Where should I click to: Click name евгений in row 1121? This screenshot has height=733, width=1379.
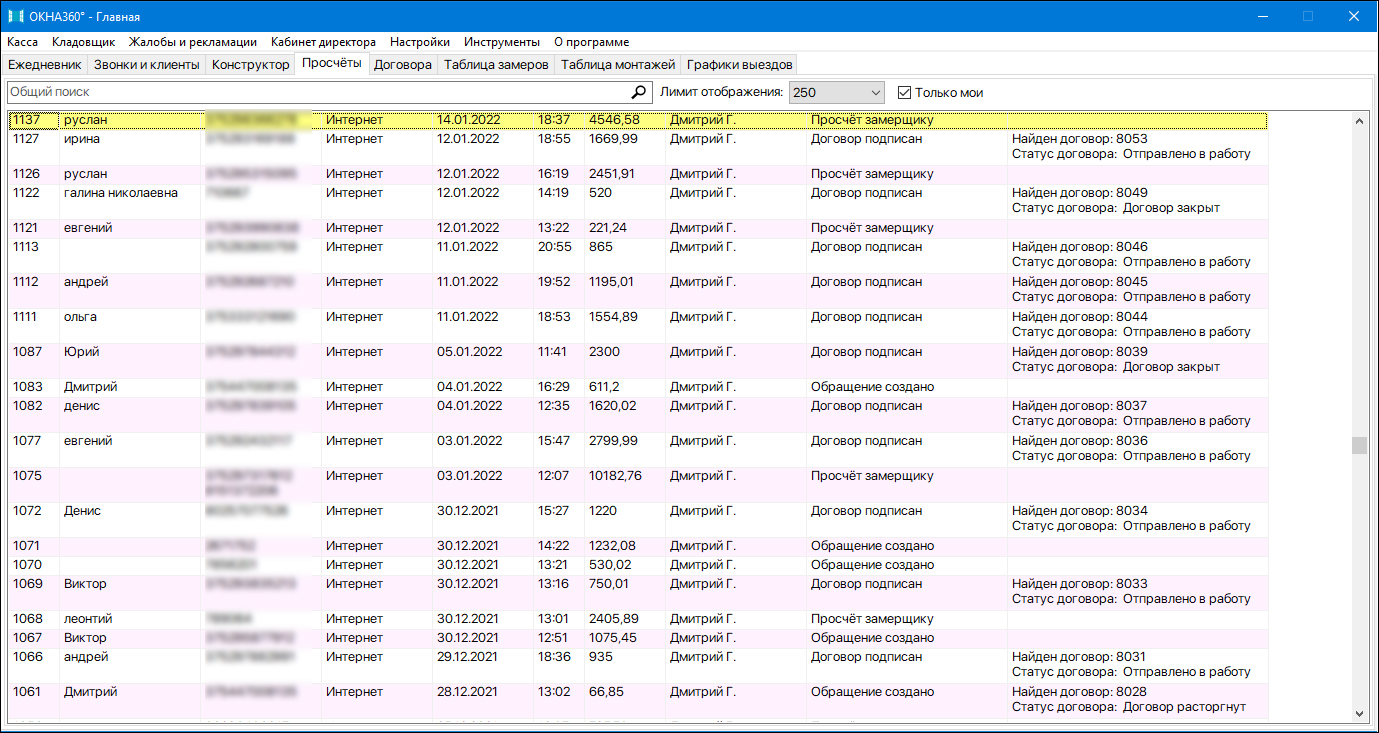point(88,228)
